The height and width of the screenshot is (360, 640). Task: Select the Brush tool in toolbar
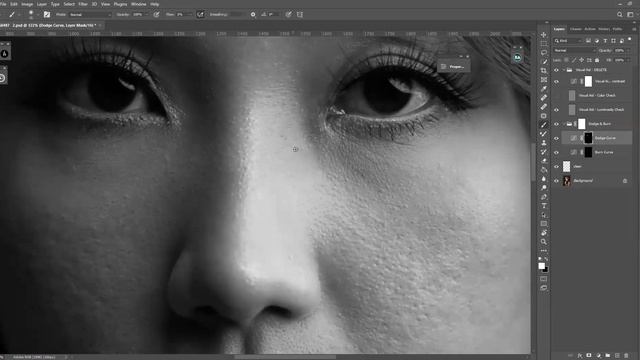click(x=544, y=124)
